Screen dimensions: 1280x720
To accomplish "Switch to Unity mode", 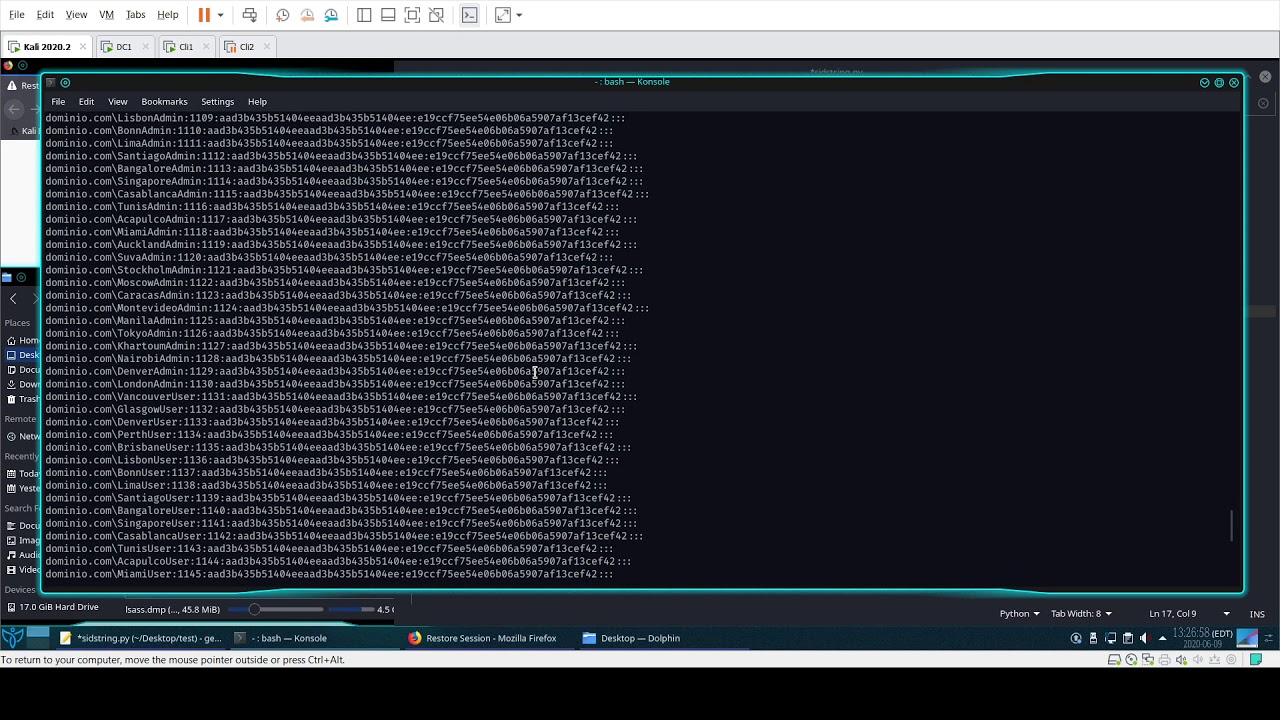I will (436, 15).
